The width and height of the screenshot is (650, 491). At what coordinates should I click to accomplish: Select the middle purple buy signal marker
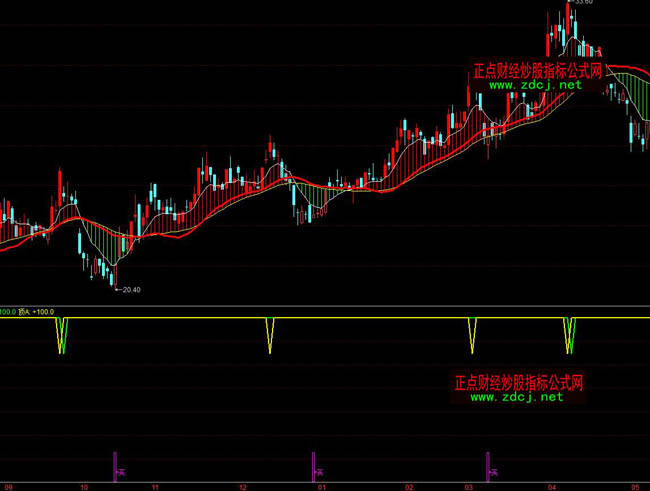pyautogui.click(x=314, y=463)
